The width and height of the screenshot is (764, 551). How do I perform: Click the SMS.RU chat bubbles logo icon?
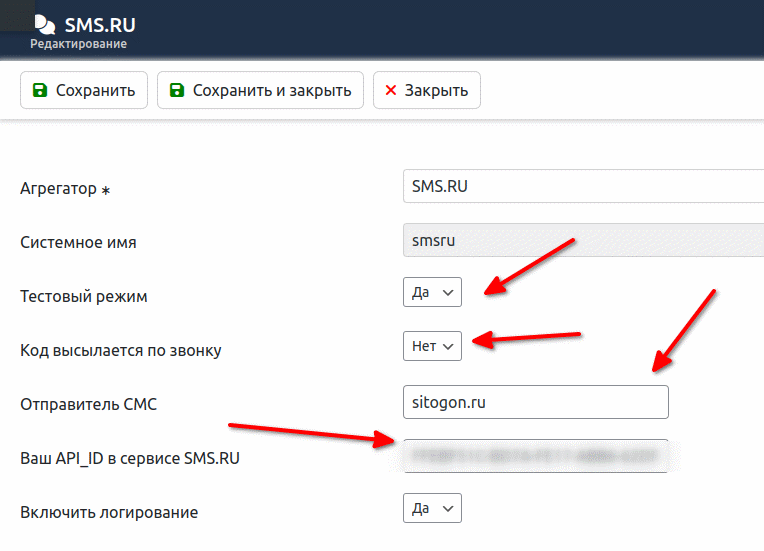(x=45, y=24)
